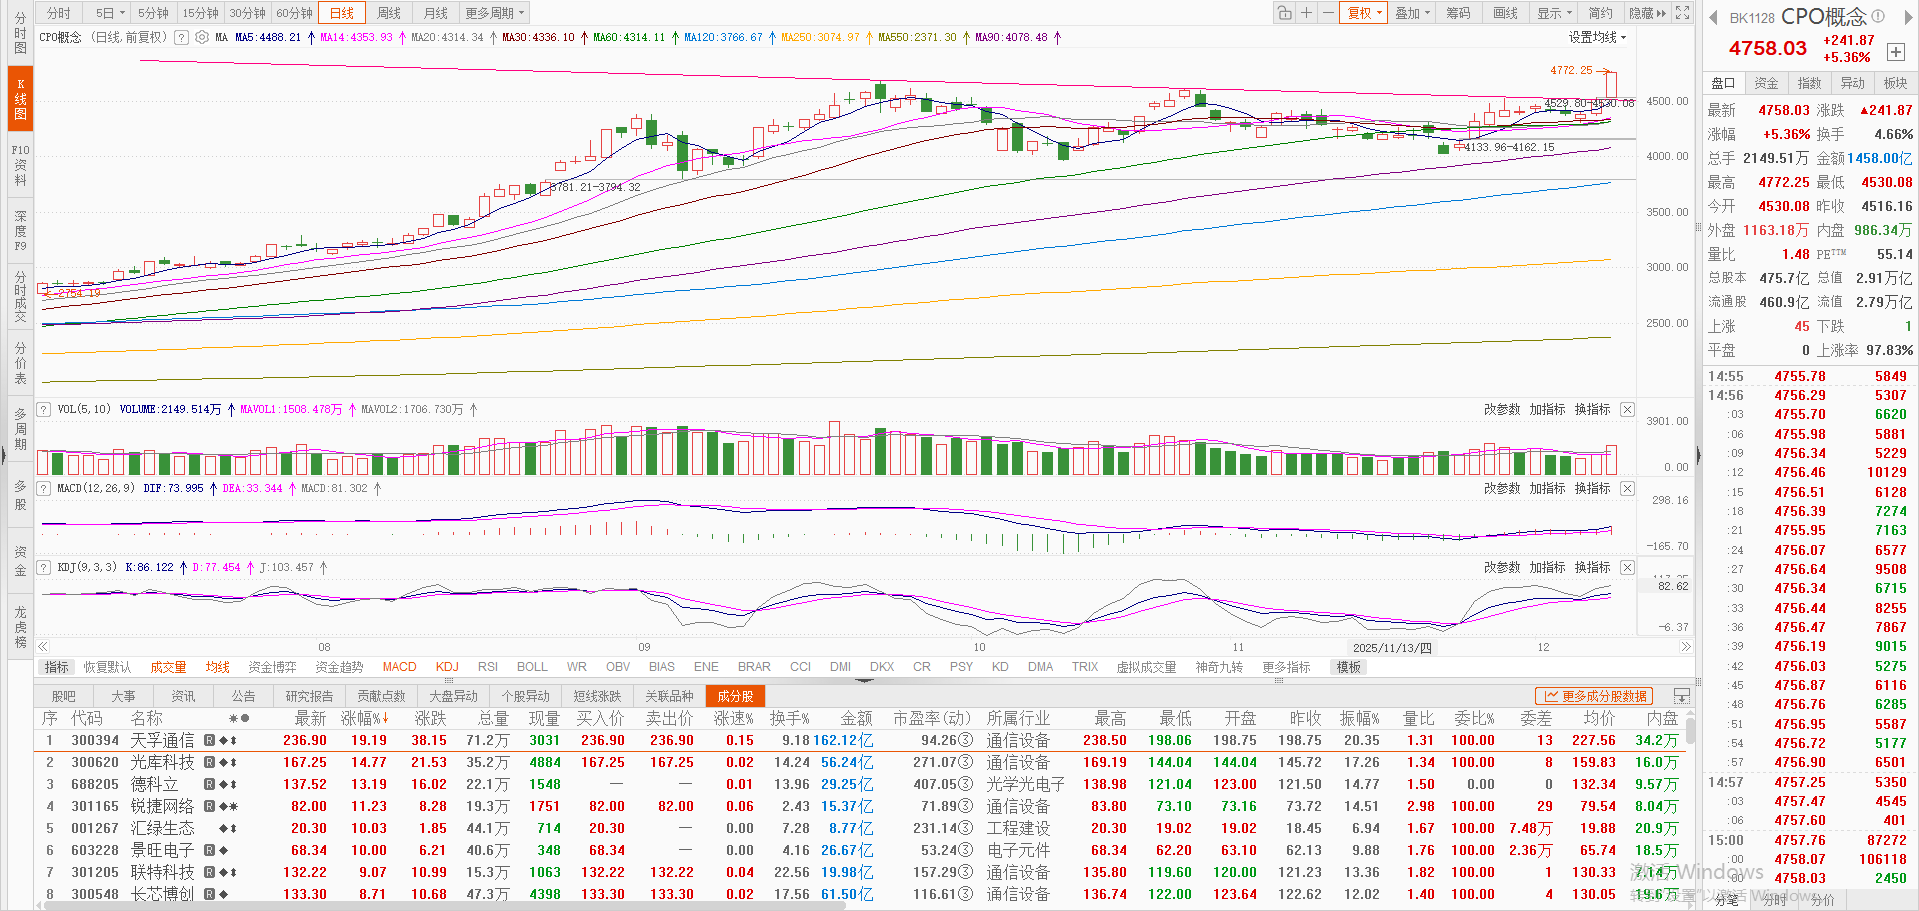Zoom out chart with minus icon
Screen dimensions: 1919x911
coord(1327,13)
